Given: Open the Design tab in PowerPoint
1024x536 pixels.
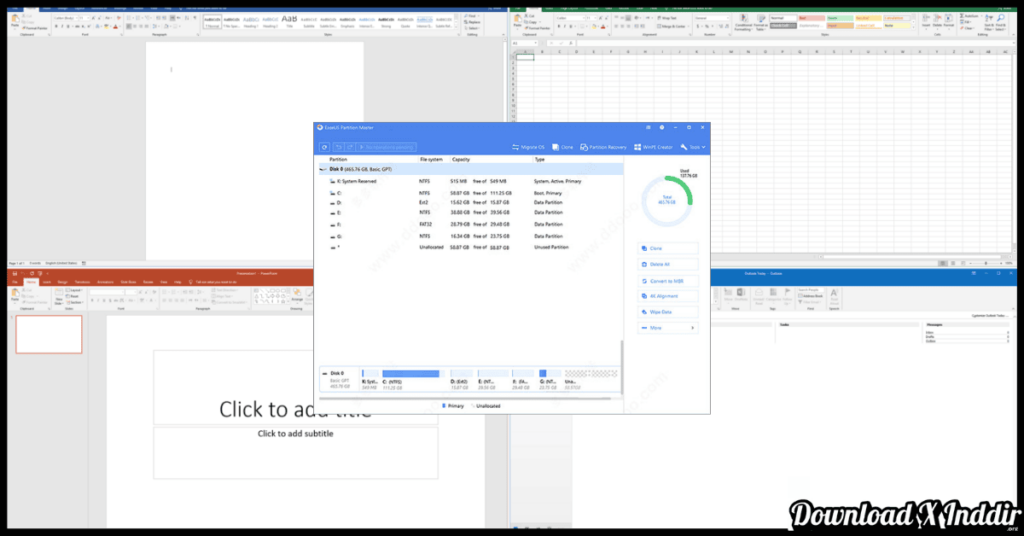Looking at the screenshot, I should tap(63, 282).
